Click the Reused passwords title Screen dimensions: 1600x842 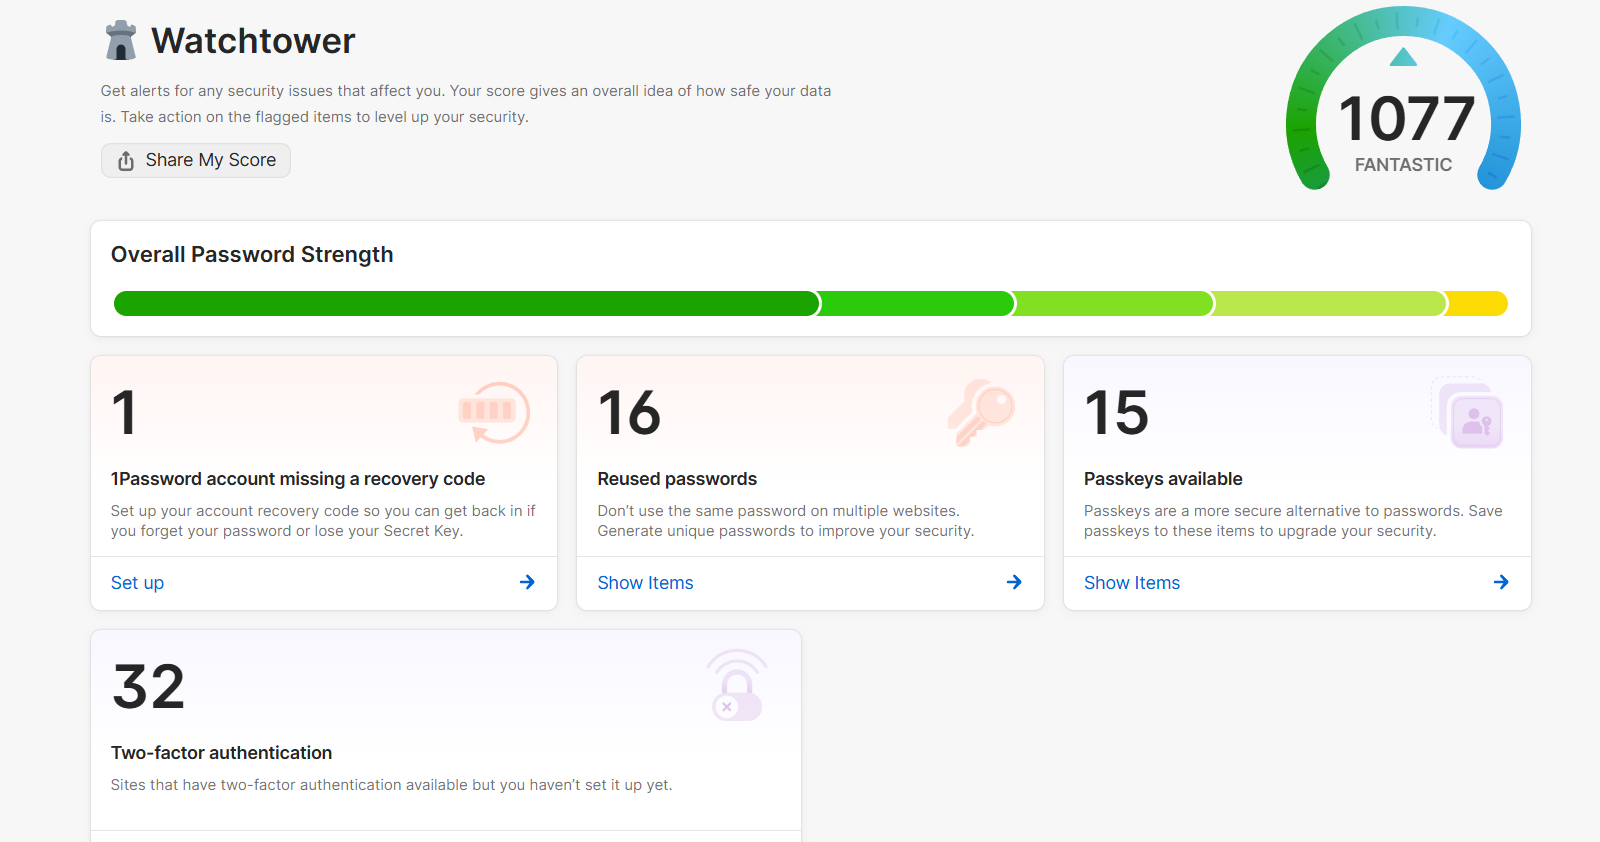[677, 479]
